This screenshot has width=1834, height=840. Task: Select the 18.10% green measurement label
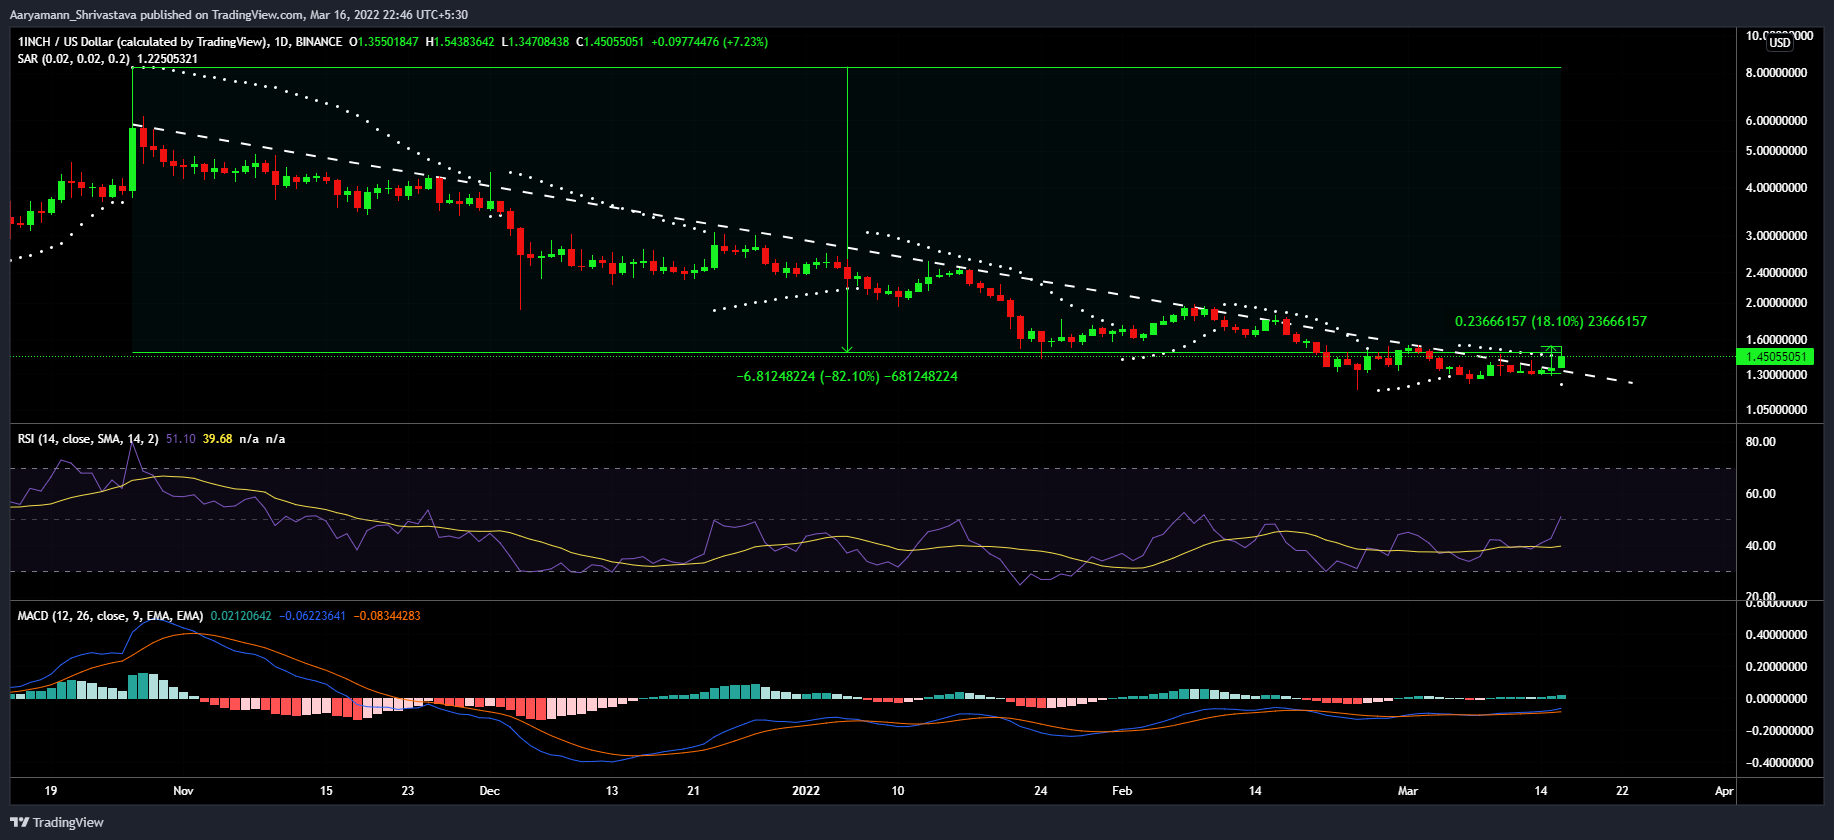[1550, 322]
